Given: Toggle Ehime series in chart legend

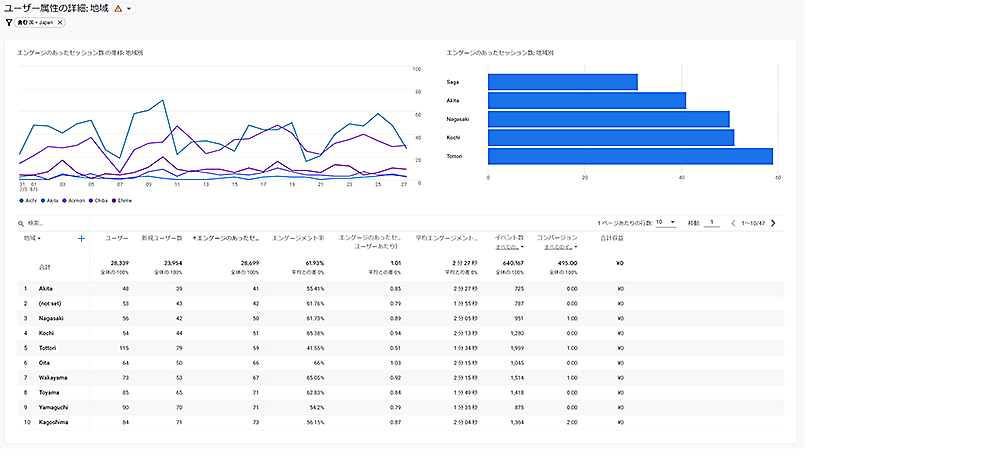Looking at the screenshot, I should click(x=122, y=200).
